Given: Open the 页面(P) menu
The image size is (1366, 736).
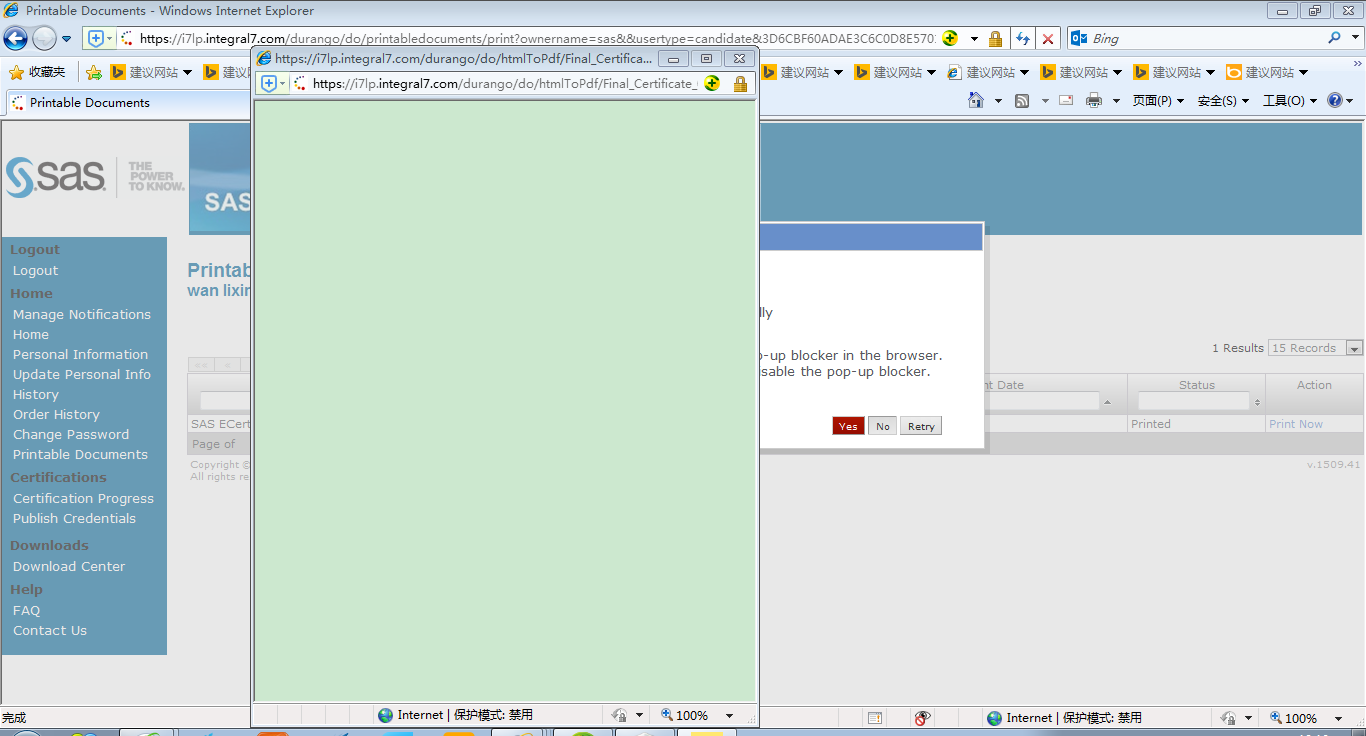Looking at the screenshot, I should [x=1158, y=100].
